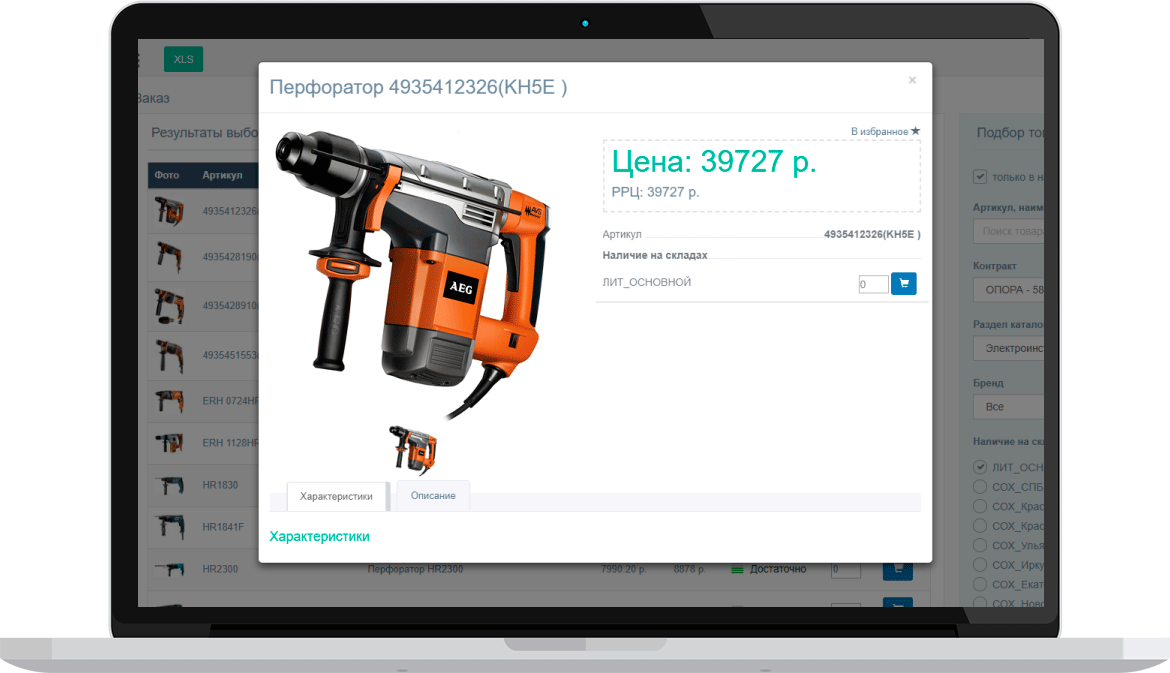Screen dimensions: 1170x673
Task: Select the ERH 0724 row photo
Action: tap(169, 401)
